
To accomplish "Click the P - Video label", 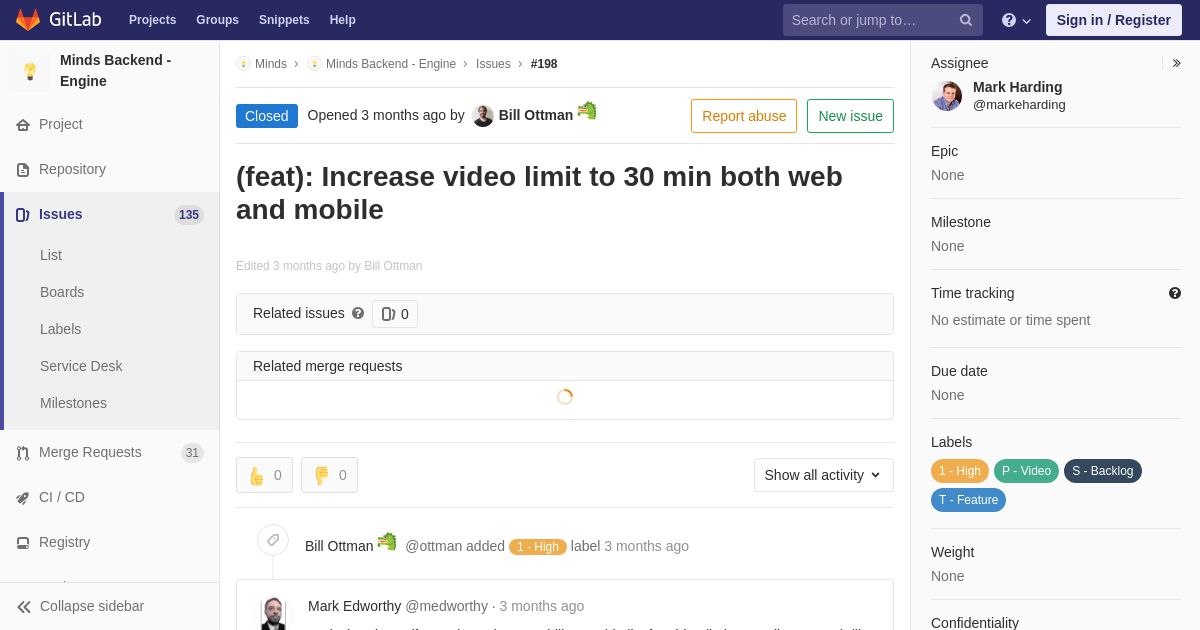I will coord(1026,471).
